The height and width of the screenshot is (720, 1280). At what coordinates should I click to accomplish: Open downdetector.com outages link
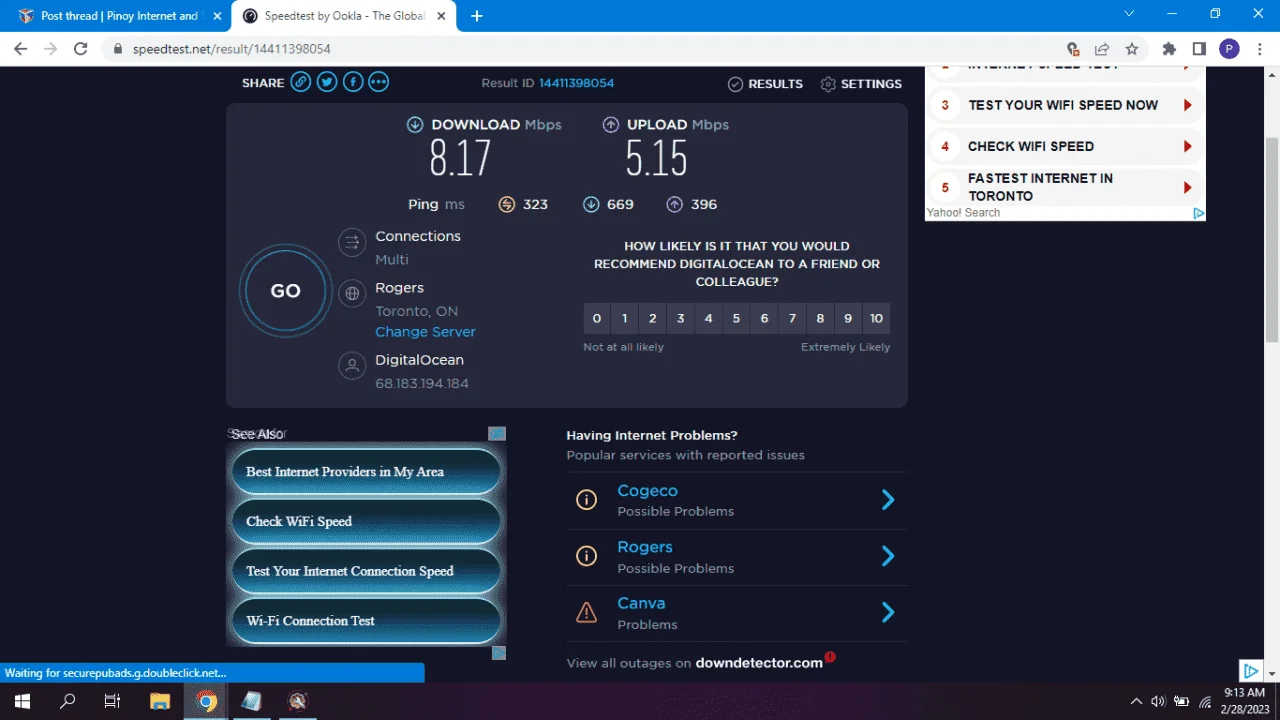coord(759,663)
